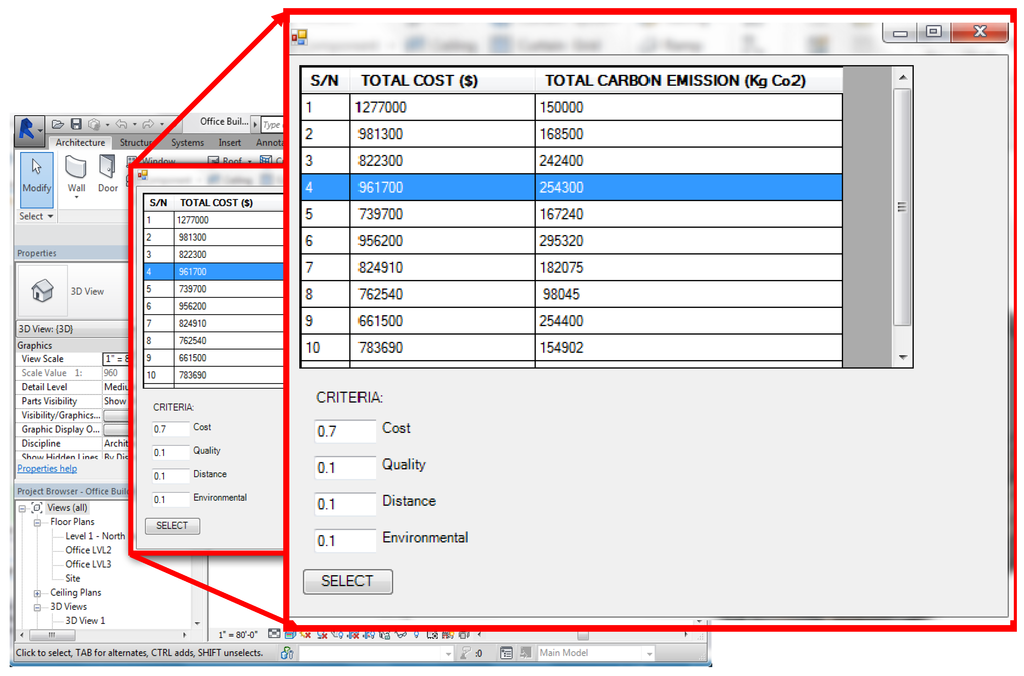Image resolution: width=1024 pixels, height=676 pixels.
Task: Switch to the Architecture ribbon tab
Action: pyautogui.click(x=80, y=143)
